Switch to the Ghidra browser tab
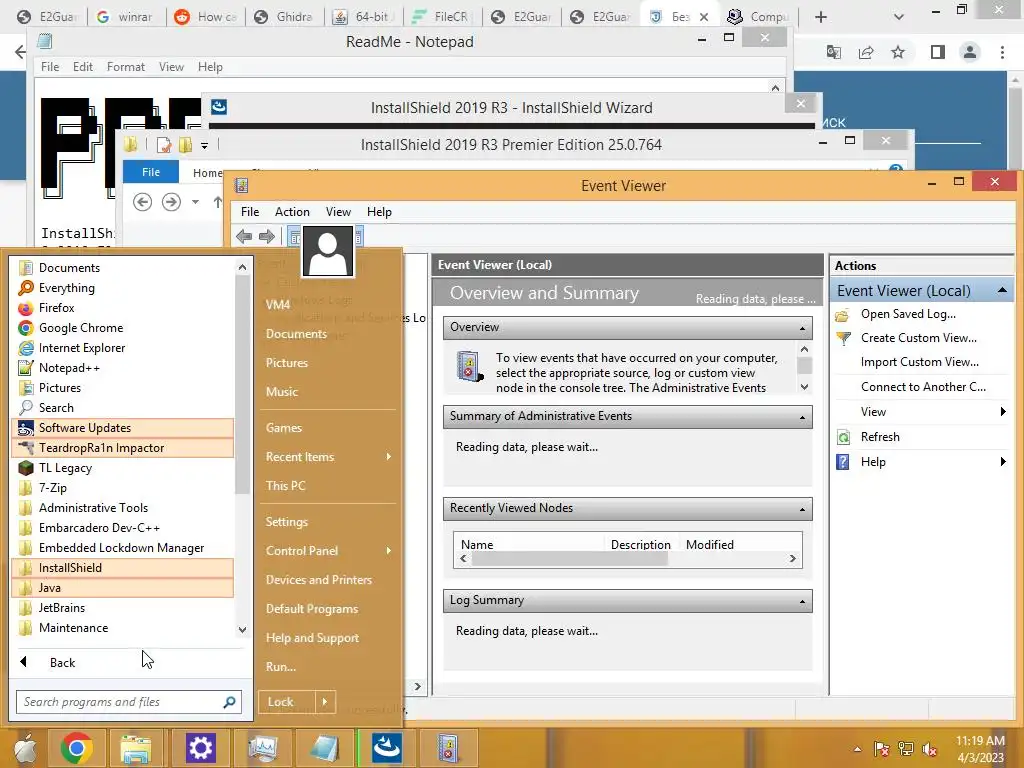The image size is (1024, 768). coord(285,17)
